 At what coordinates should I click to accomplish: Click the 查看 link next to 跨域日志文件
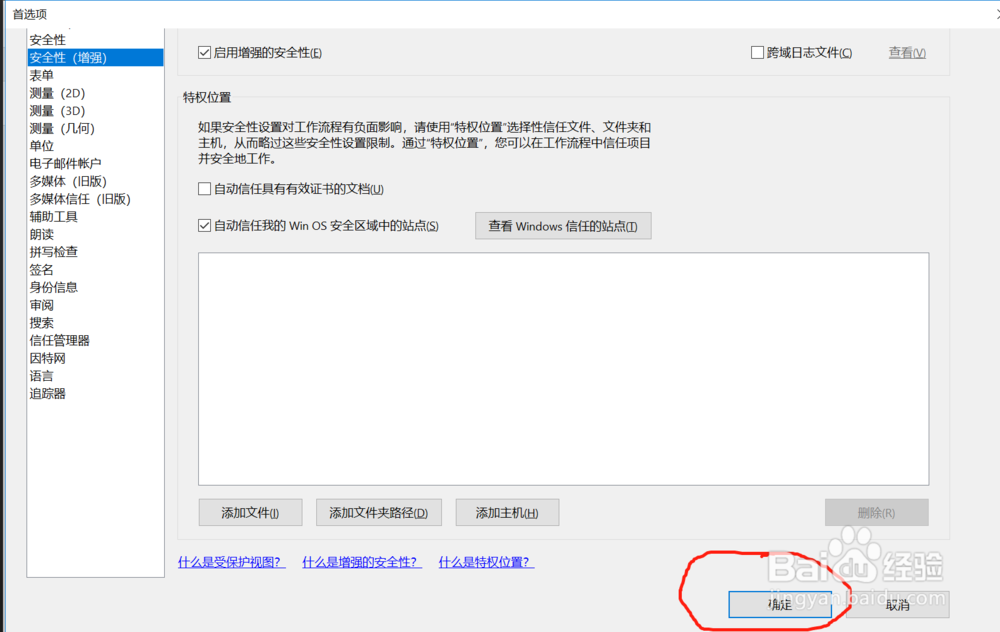coord(906,52)
